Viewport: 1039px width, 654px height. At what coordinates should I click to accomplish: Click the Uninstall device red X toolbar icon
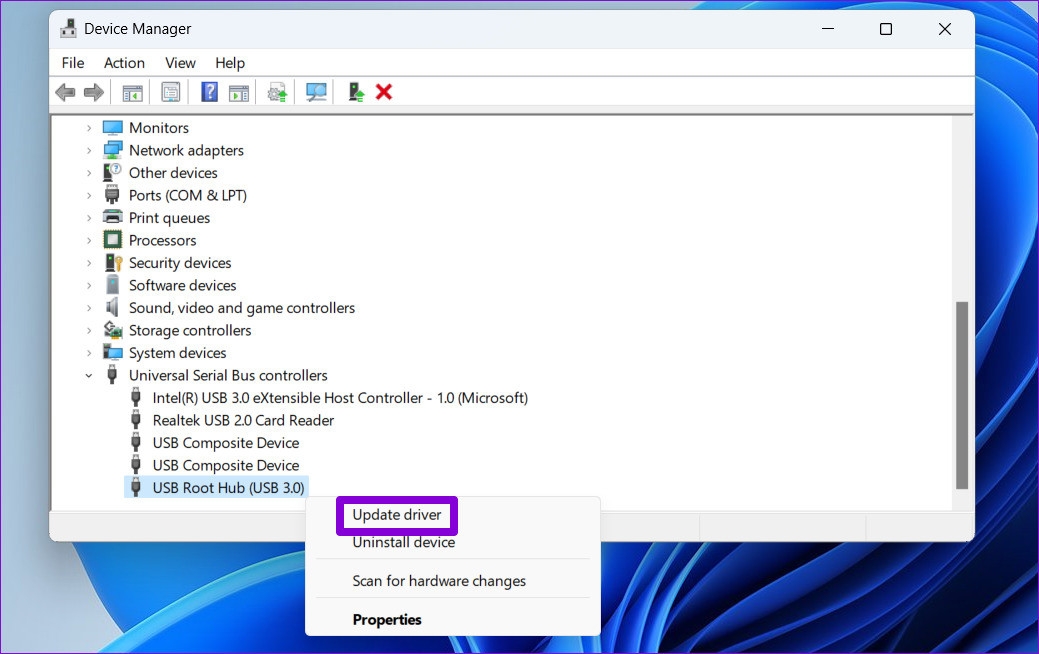[384, 91]
